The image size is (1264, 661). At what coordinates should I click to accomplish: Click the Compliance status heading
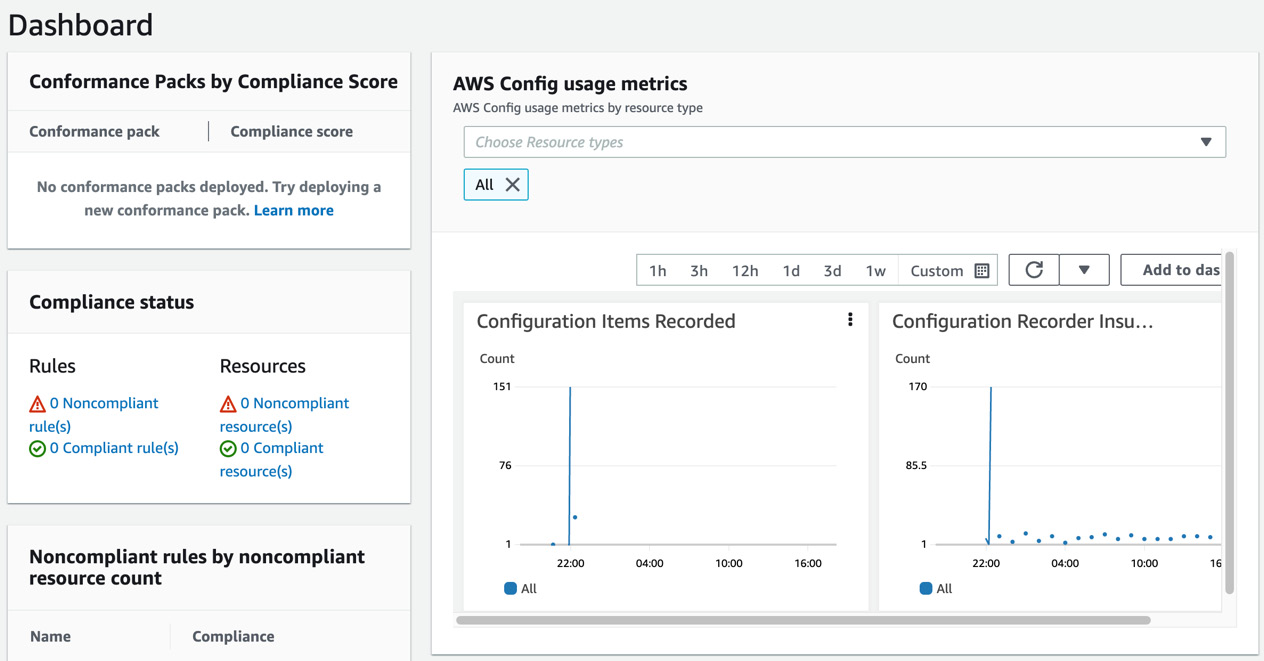click(112, 302)
